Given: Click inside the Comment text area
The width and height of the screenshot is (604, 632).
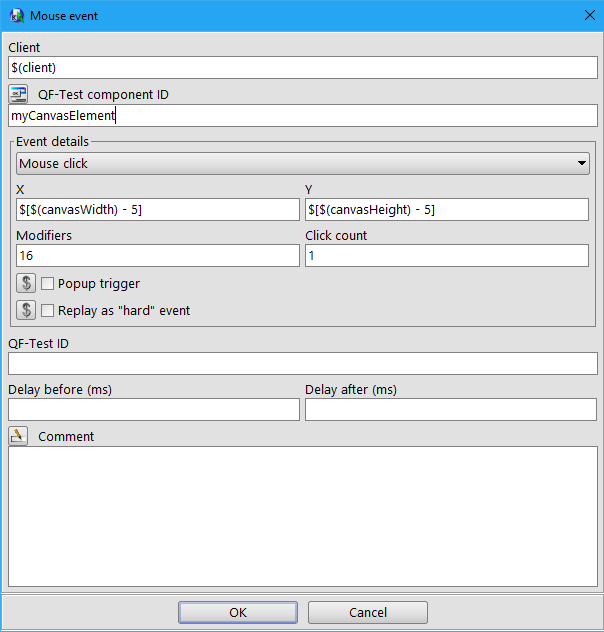Looking at the screenshot, I should (303, 516).
